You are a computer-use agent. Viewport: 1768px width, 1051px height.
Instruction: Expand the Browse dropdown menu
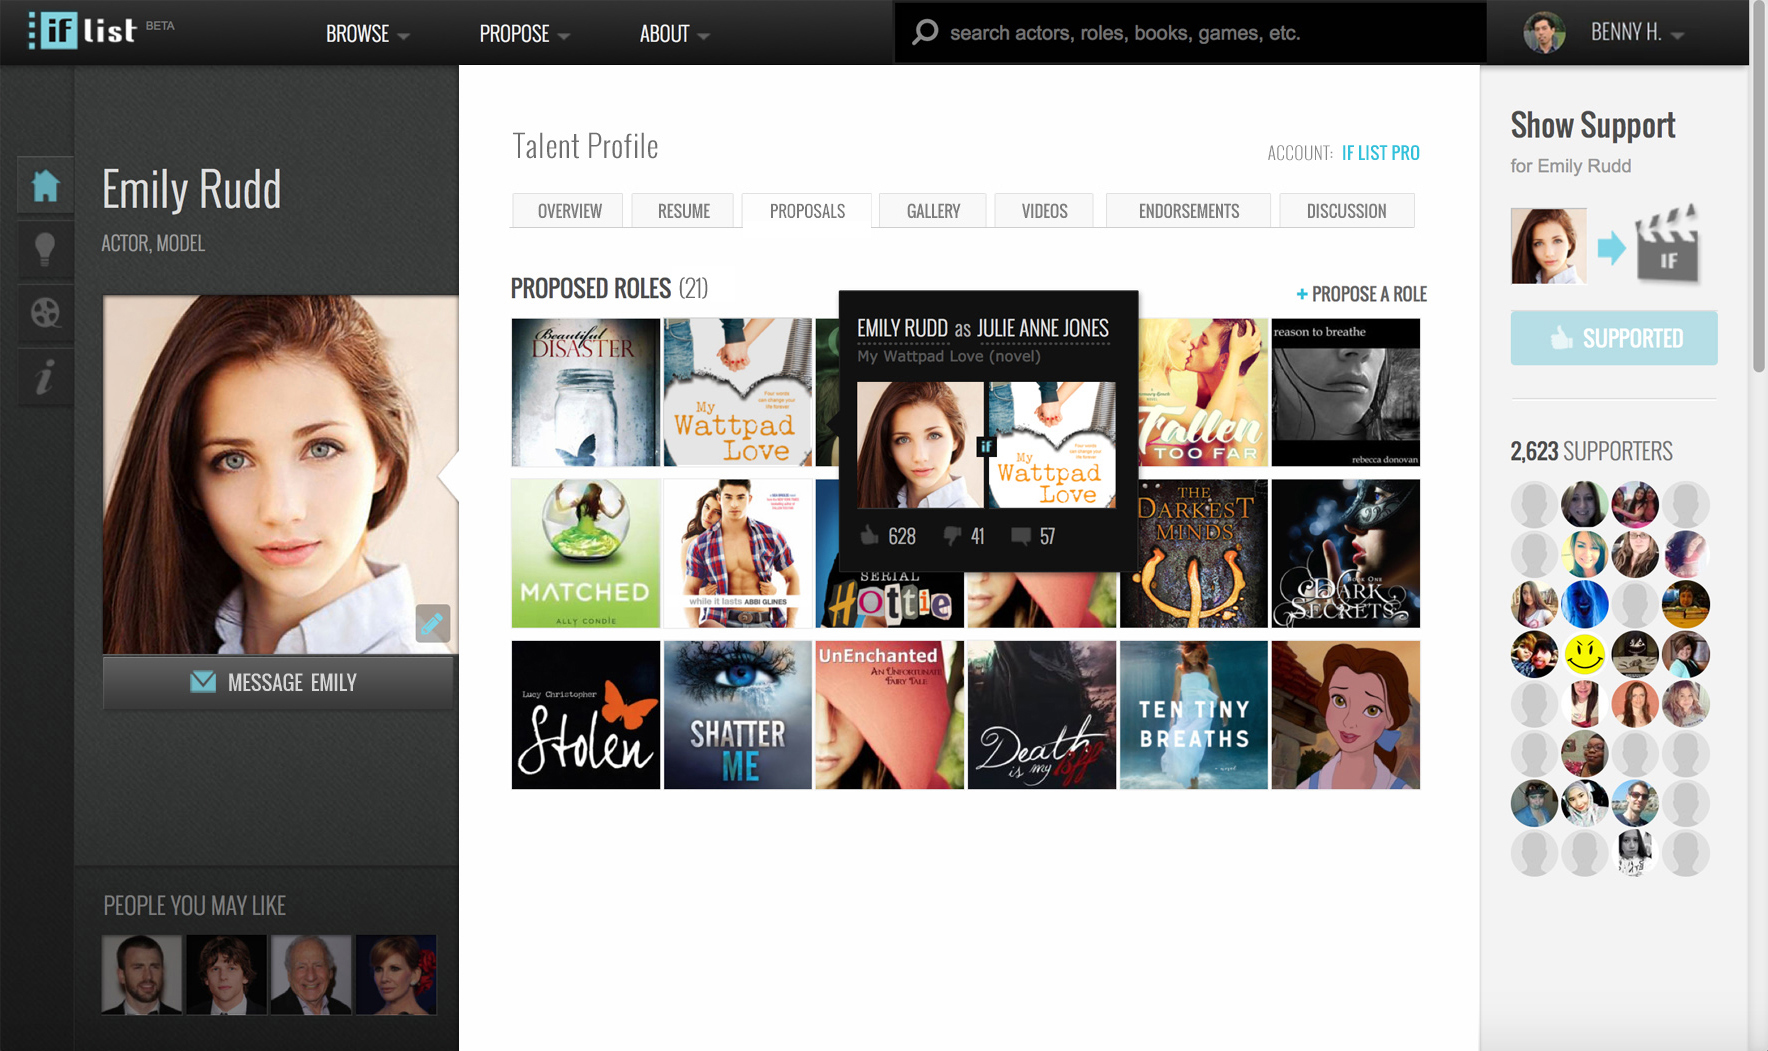367,34
